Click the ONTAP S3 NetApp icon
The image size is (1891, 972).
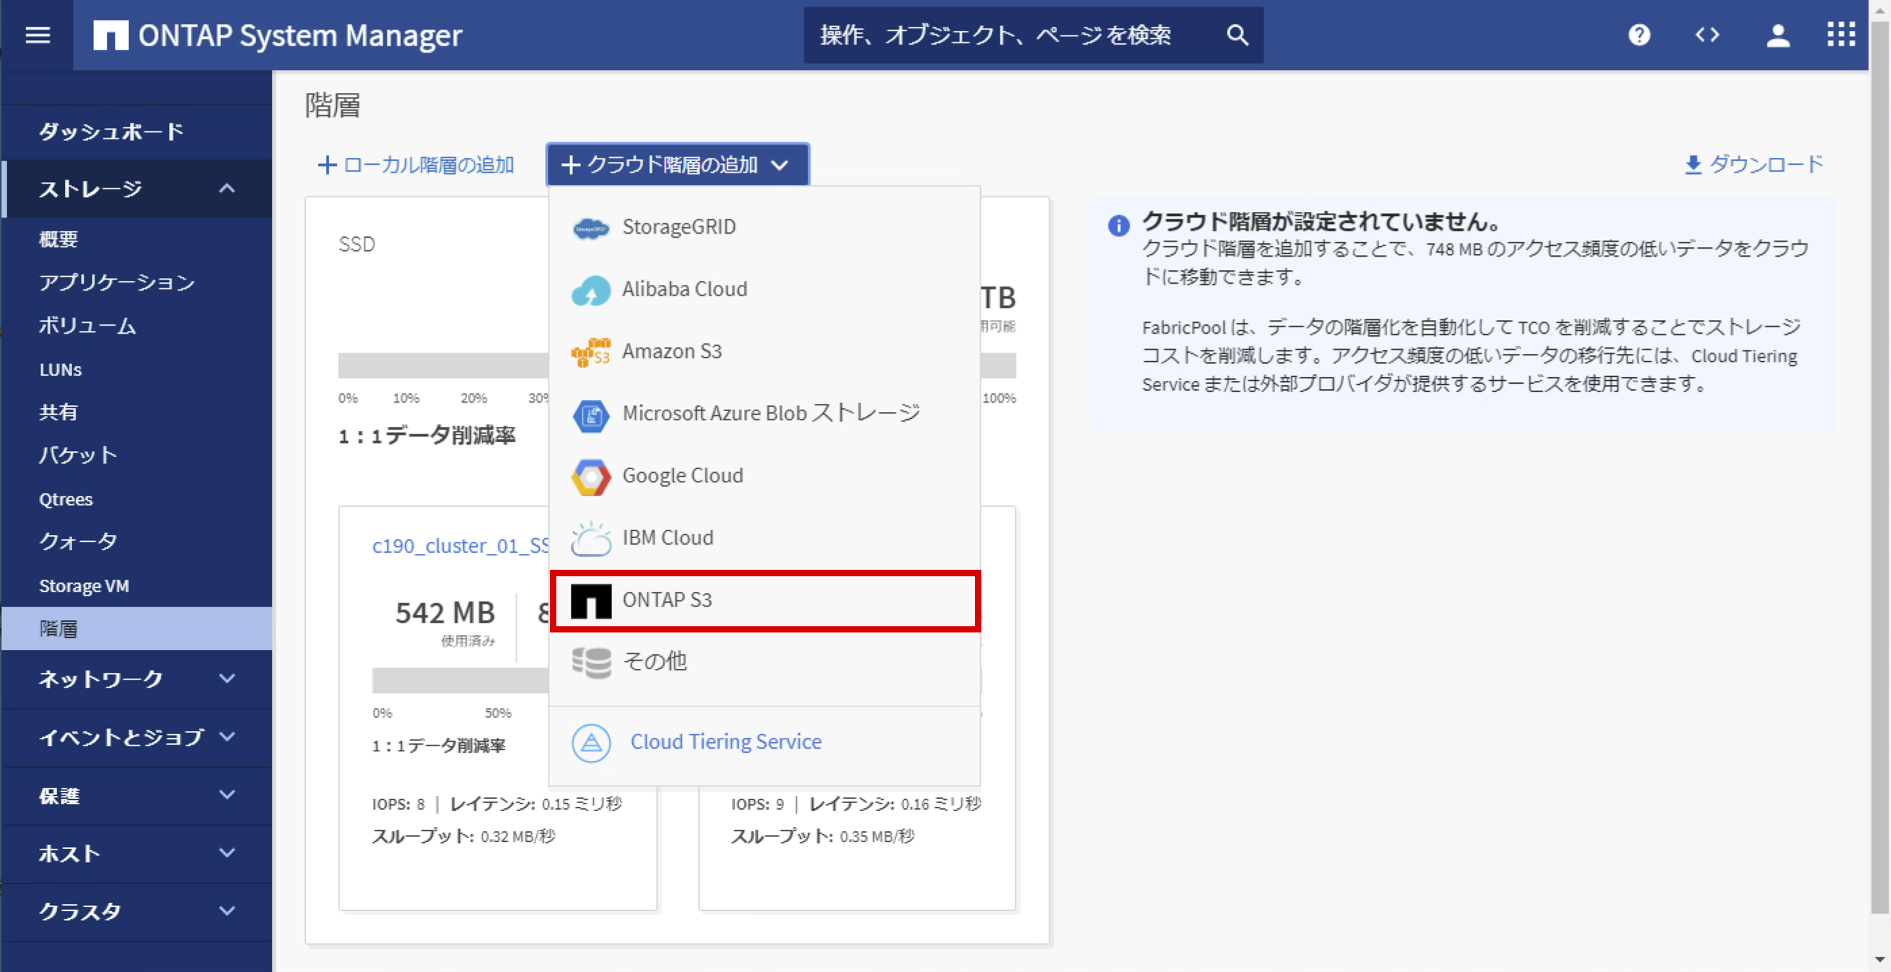coord(590,601)
